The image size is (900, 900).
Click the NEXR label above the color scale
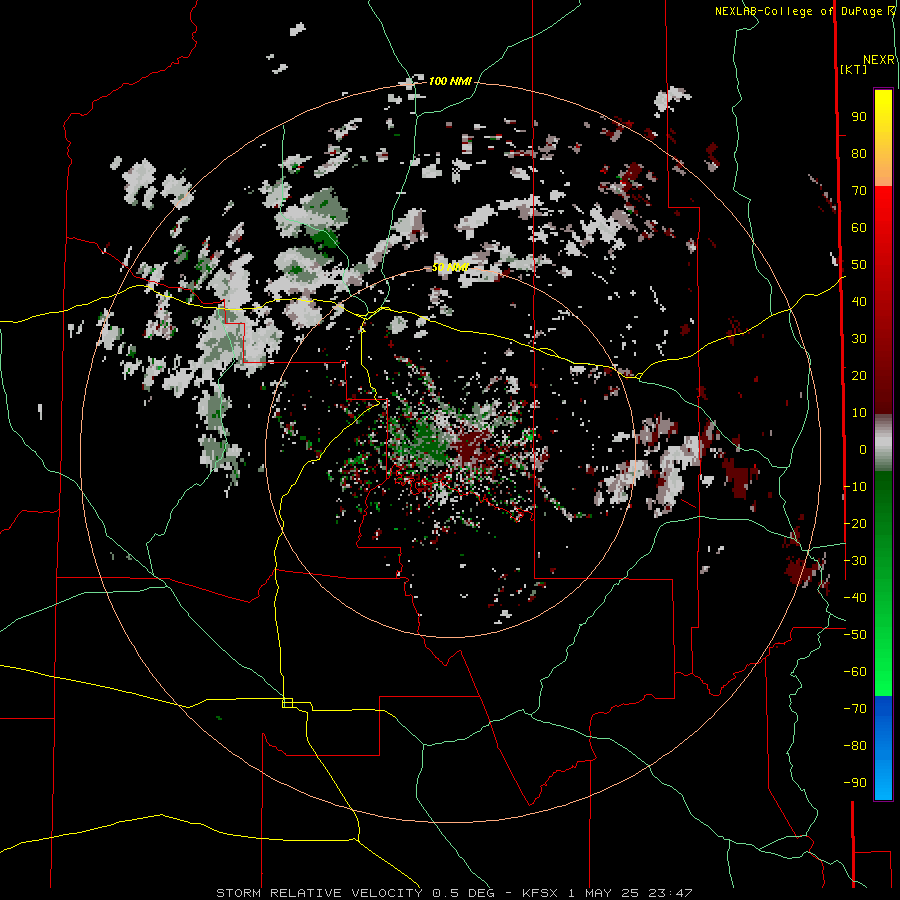[x=879, y=60]
